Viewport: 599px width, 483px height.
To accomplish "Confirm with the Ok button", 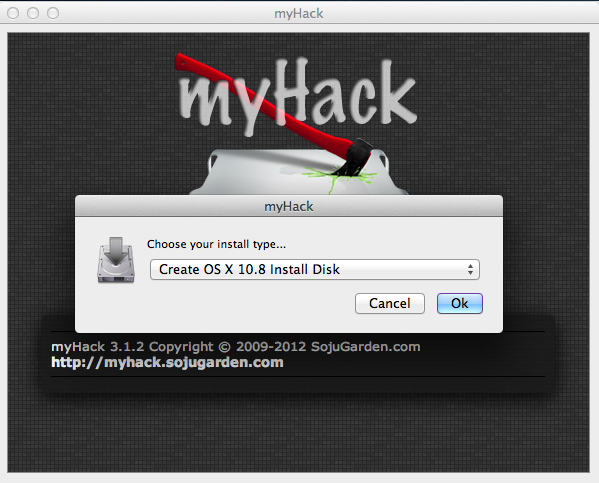I will coord(460,303).
